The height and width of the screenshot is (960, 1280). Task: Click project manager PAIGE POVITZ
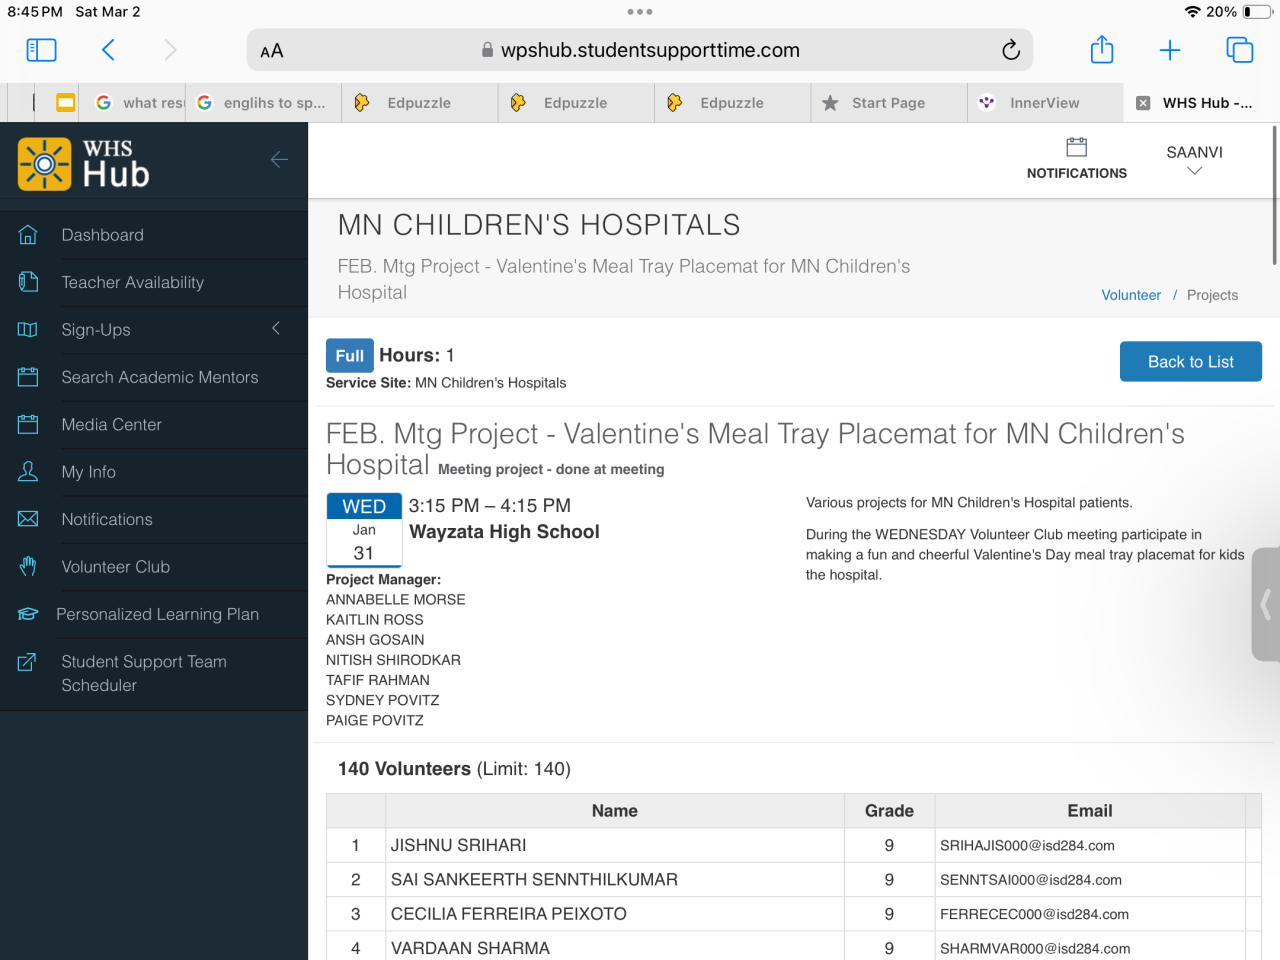375,721
